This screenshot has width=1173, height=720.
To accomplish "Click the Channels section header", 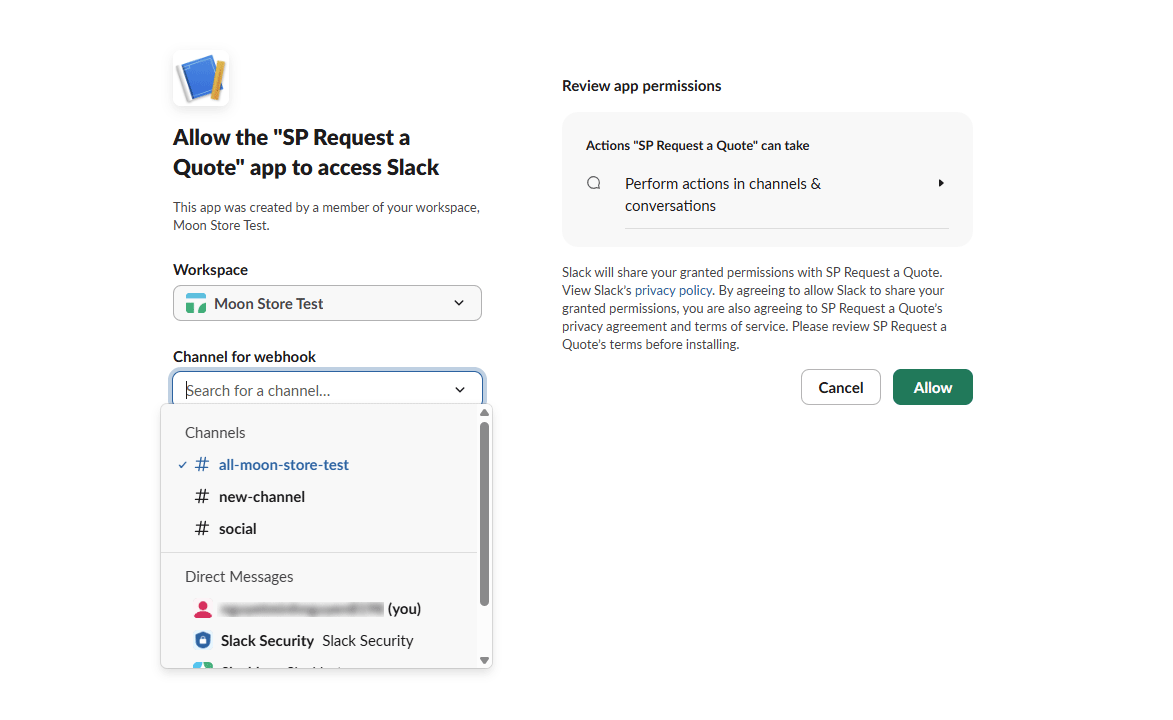I will (x=215, y=433).
